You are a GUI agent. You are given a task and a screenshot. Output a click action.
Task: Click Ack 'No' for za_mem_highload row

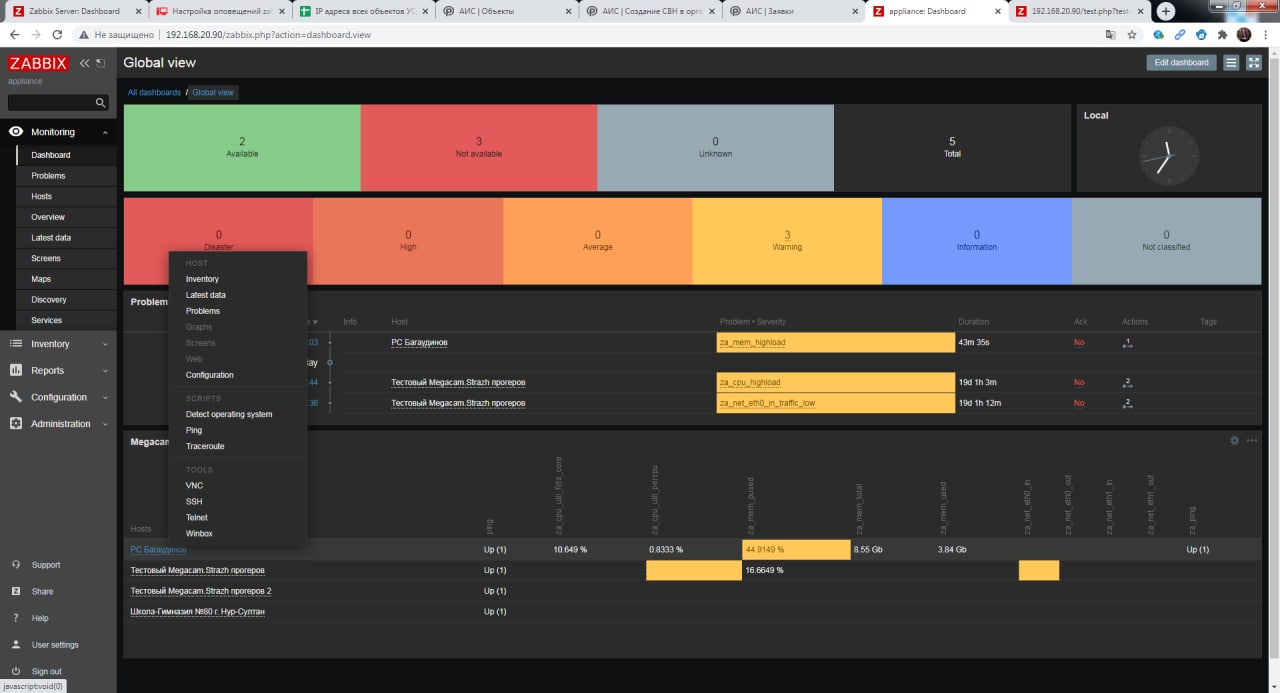[x=1079, y=342]
